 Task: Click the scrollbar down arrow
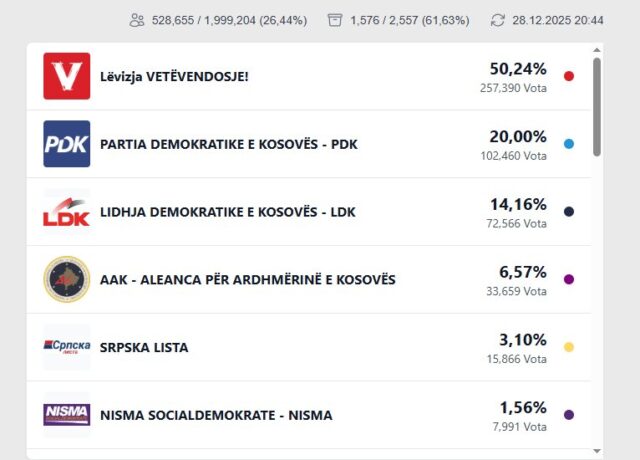pos(597,451)
